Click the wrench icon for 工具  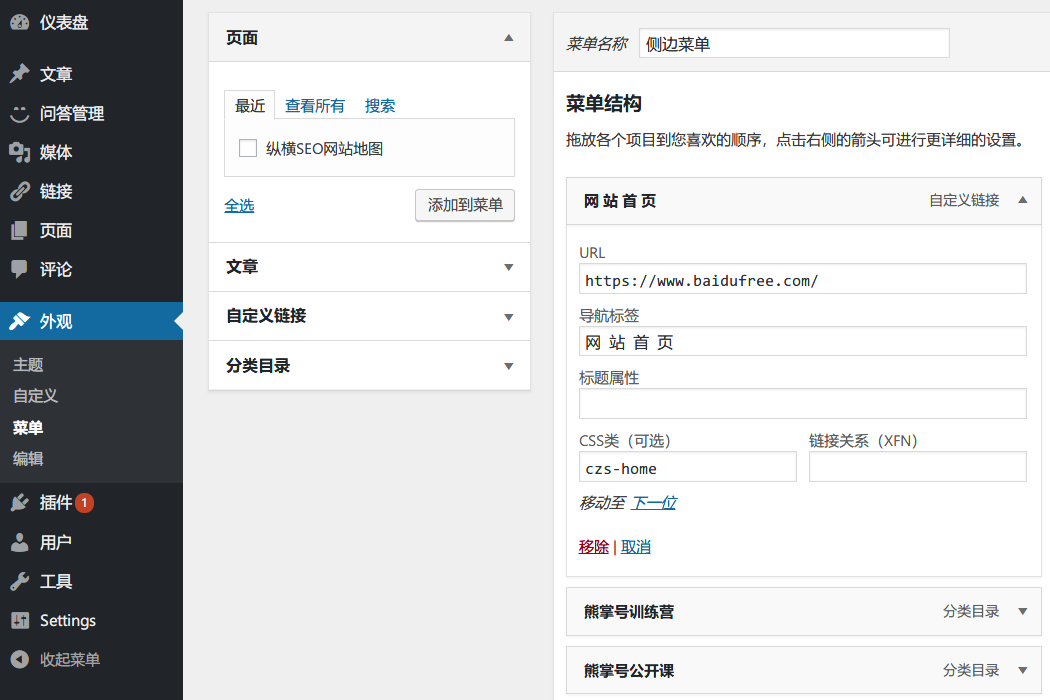pyautogui.click(x=19, y=581)
